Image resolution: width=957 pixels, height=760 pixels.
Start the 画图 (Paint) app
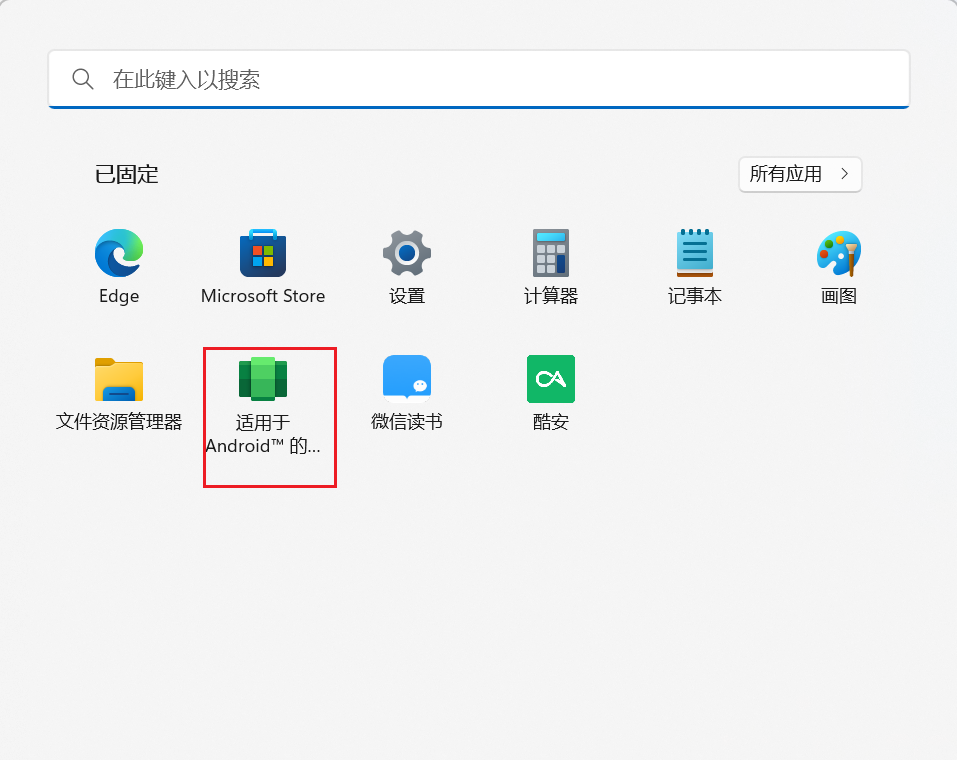838,253
